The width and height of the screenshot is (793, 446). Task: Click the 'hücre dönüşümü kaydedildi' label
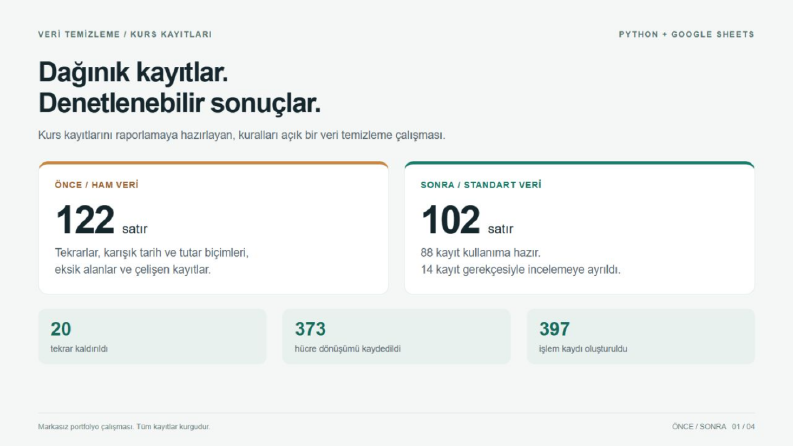(347, 349)
